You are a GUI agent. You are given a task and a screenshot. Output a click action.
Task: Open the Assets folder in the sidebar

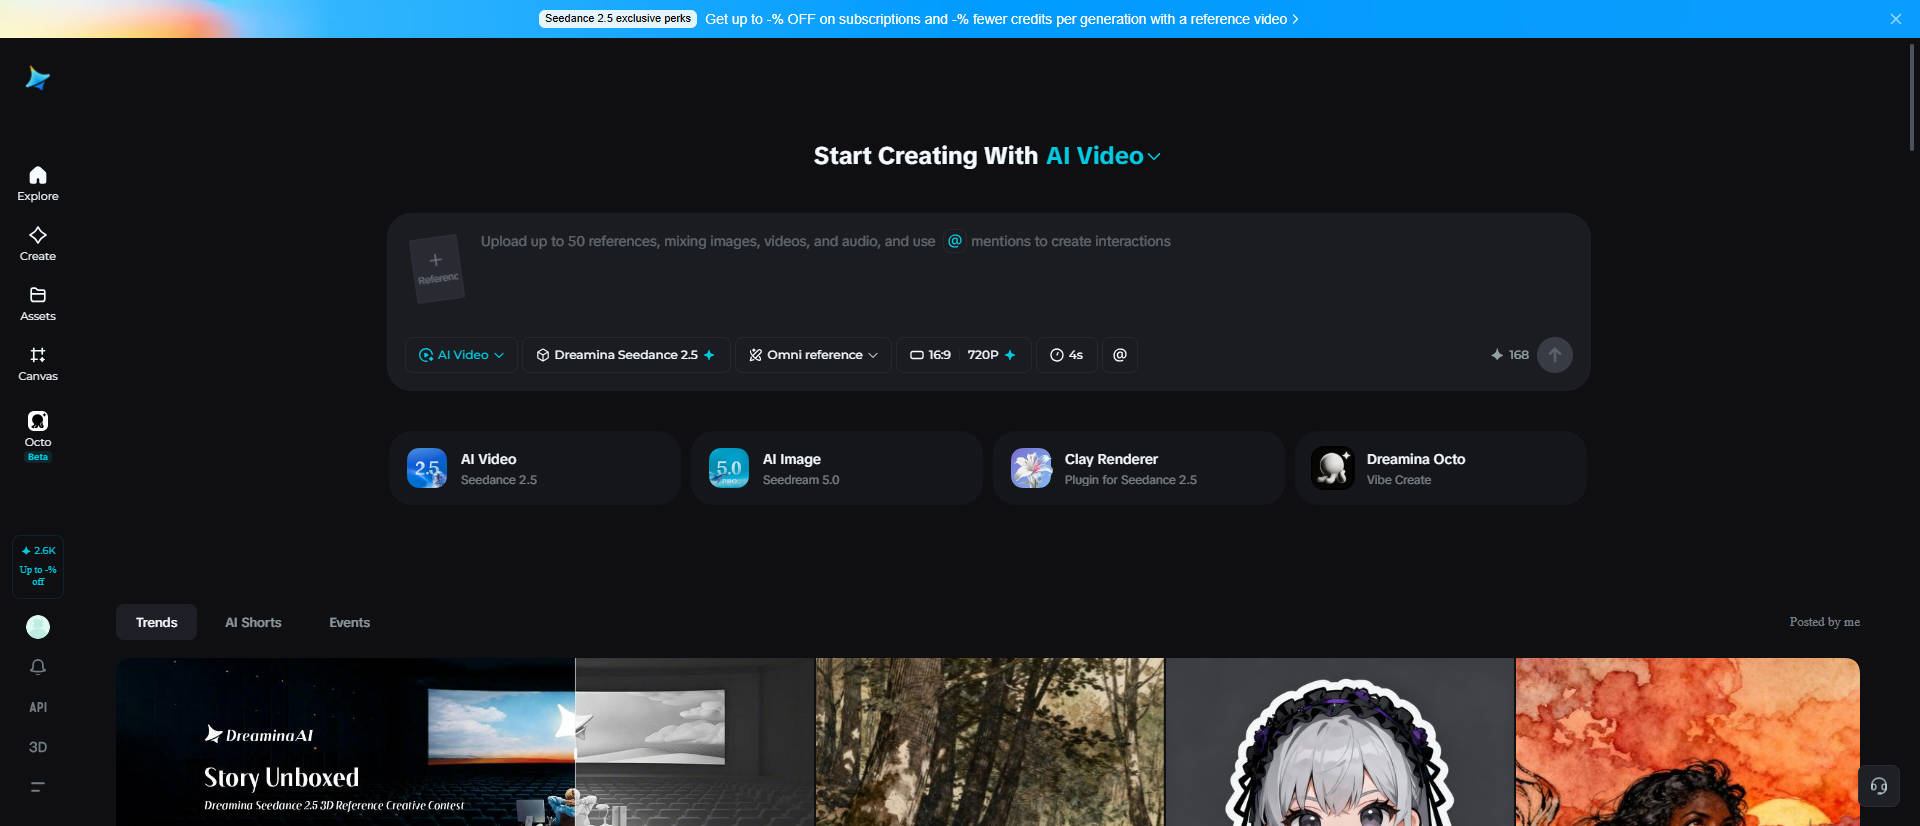(38, 304)
